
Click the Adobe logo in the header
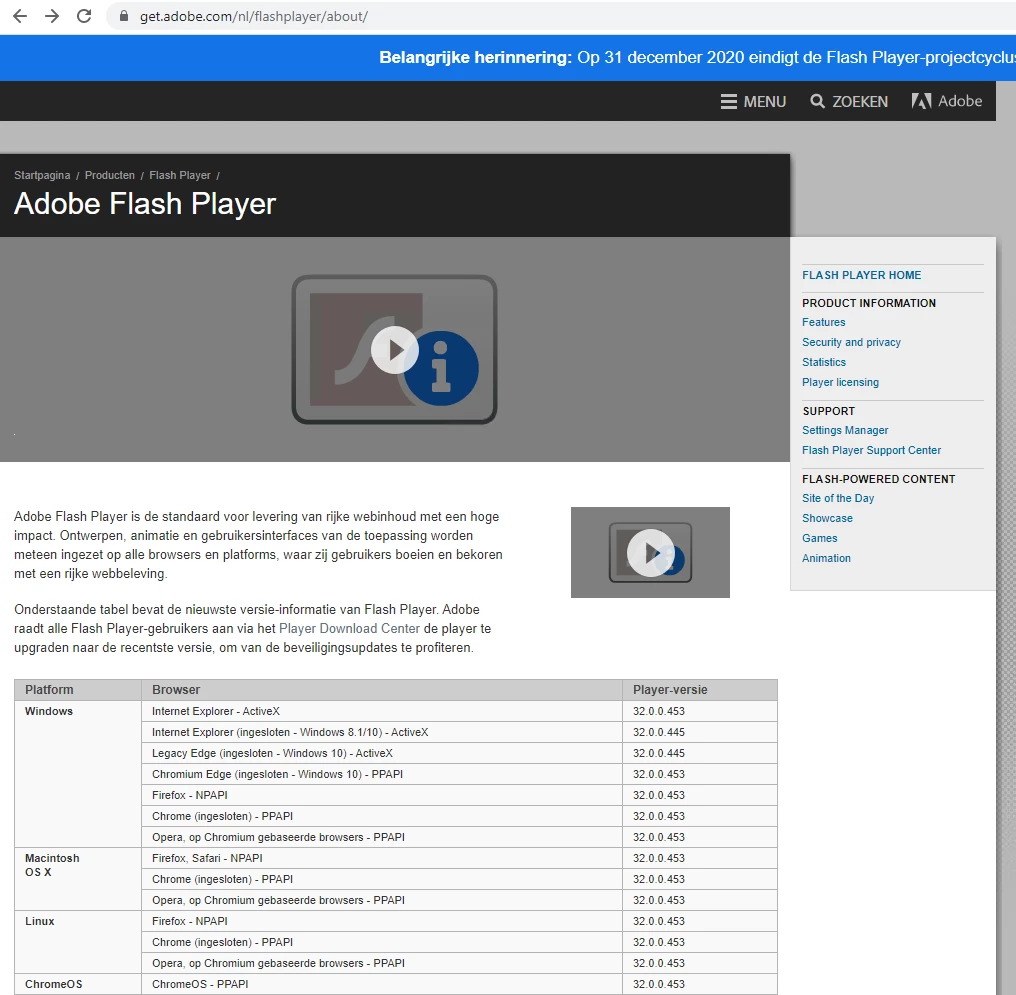pos(947,101)
